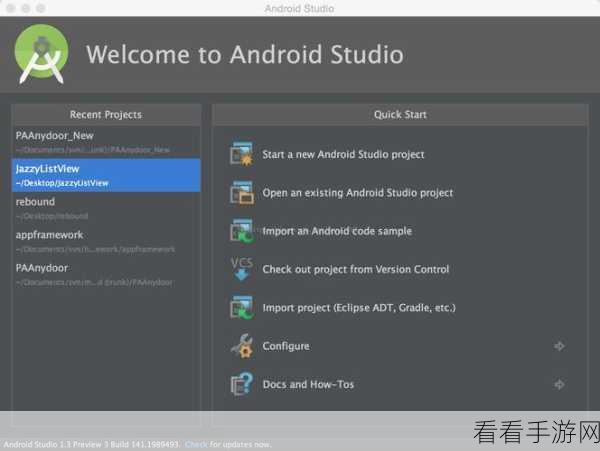This screenshot has width=600, height=451.
Task: Start a new Android Studio project
Action: (x=343, y=155)
